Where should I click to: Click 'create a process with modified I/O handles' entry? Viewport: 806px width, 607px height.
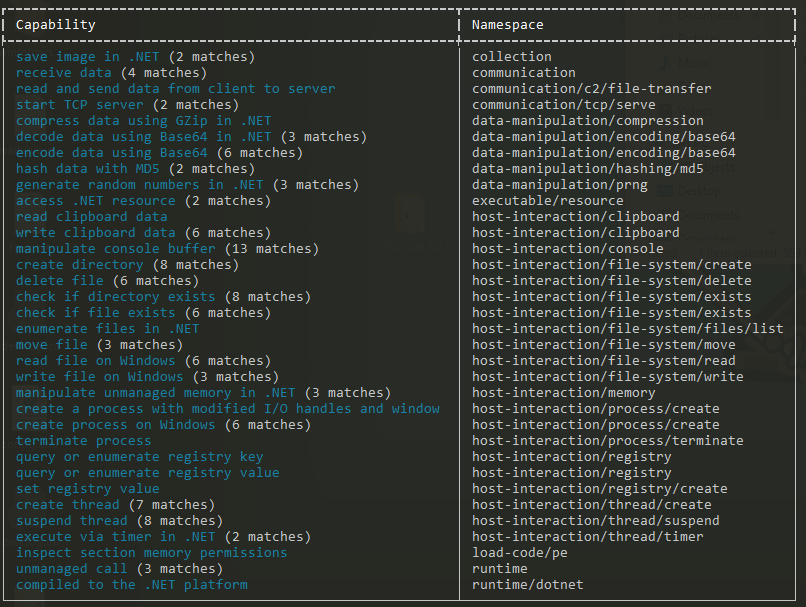[x=228, y=409]
